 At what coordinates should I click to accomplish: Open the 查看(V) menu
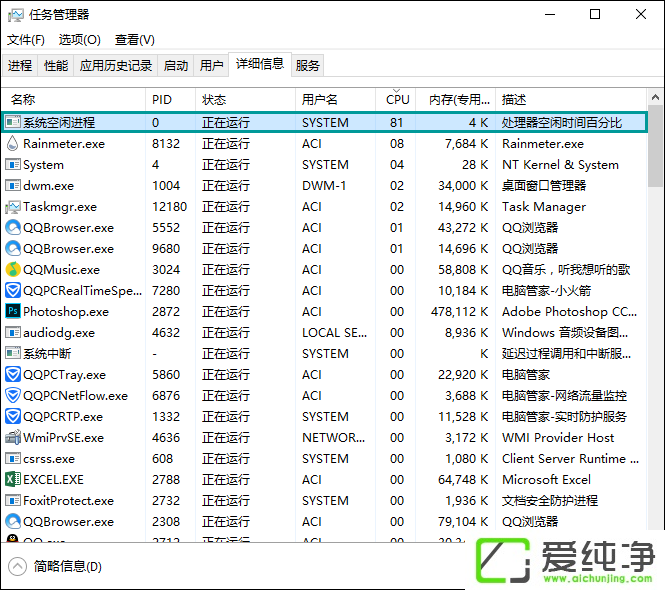click(134, 40)
